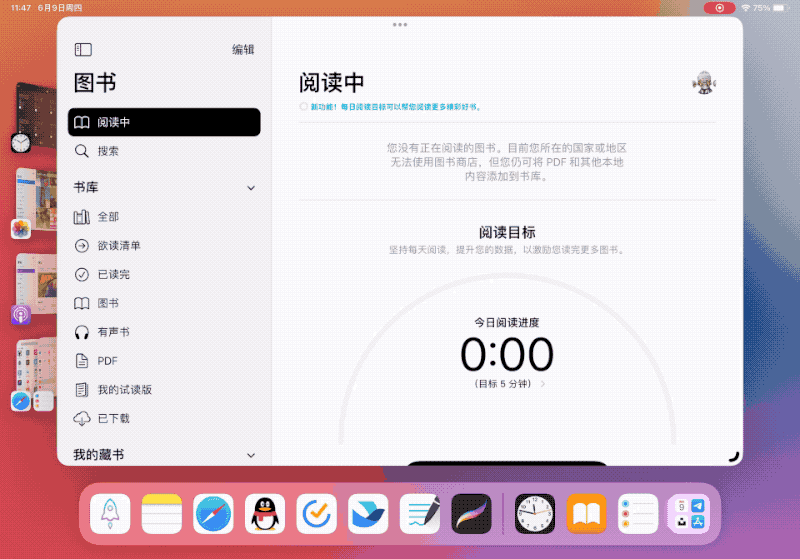The image size is (800, 559).
Task: Open the checkmark to-do app in Dock
Action: (317, 514)
